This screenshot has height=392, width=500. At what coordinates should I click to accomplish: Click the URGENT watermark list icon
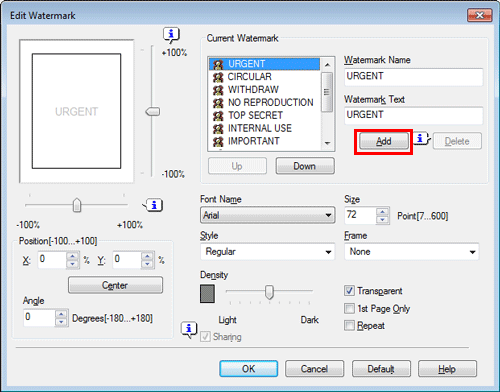218,64
